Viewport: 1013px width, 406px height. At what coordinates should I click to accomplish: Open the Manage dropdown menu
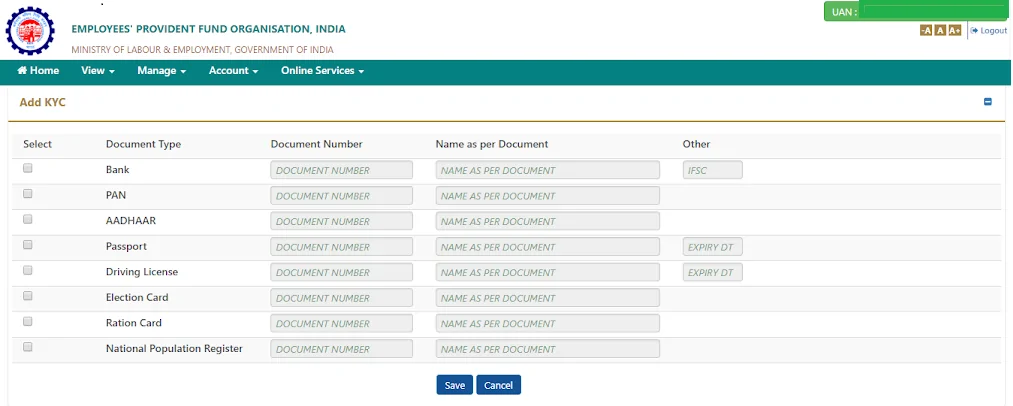click(162, 70)
